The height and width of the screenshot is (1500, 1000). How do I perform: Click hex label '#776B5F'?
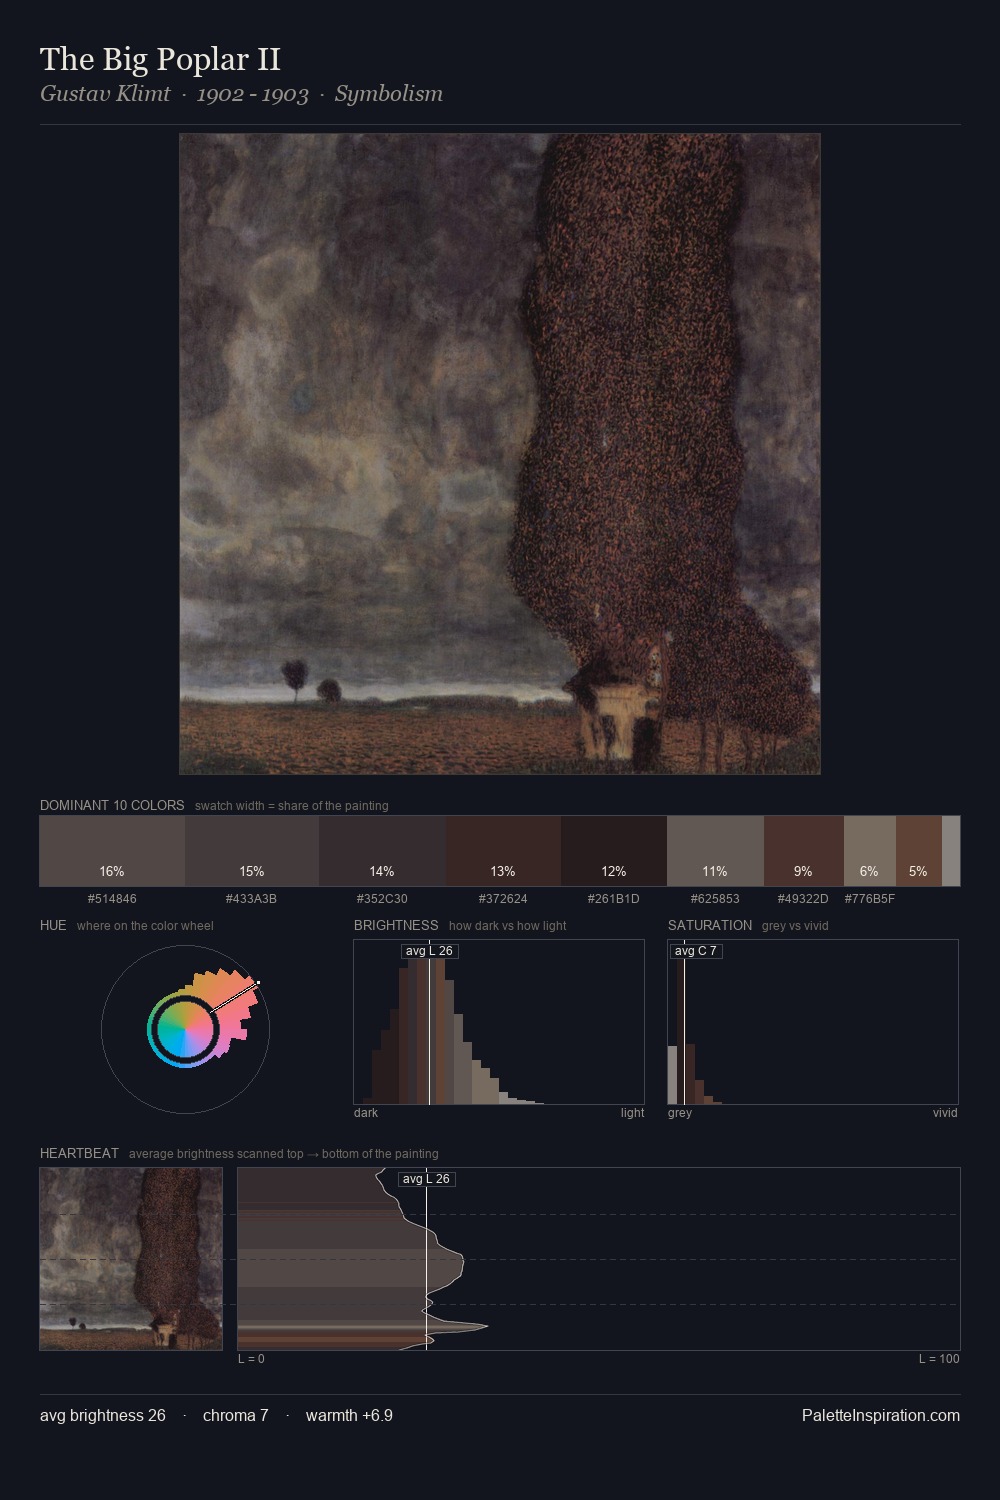coord(870,899)
